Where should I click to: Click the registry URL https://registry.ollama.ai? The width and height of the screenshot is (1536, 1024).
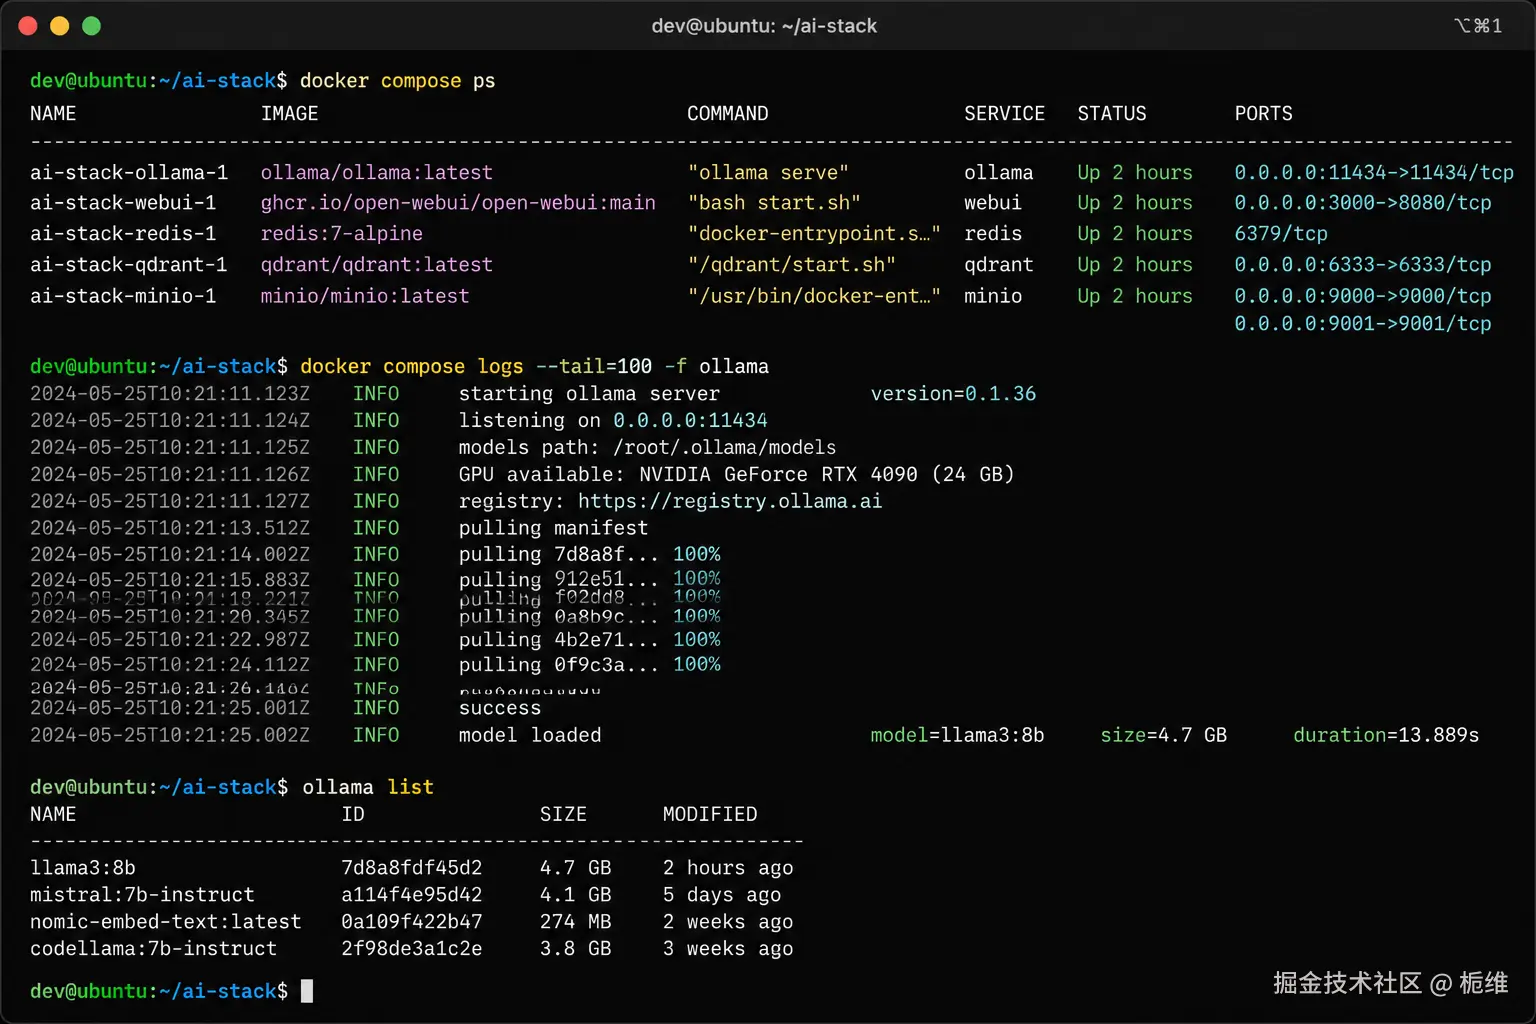(x=730, y=501)
